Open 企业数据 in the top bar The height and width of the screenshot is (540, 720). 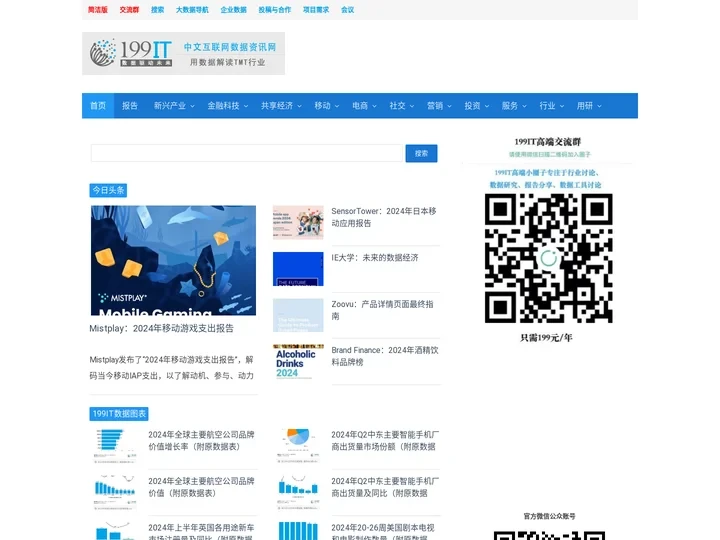pos(233,10)
